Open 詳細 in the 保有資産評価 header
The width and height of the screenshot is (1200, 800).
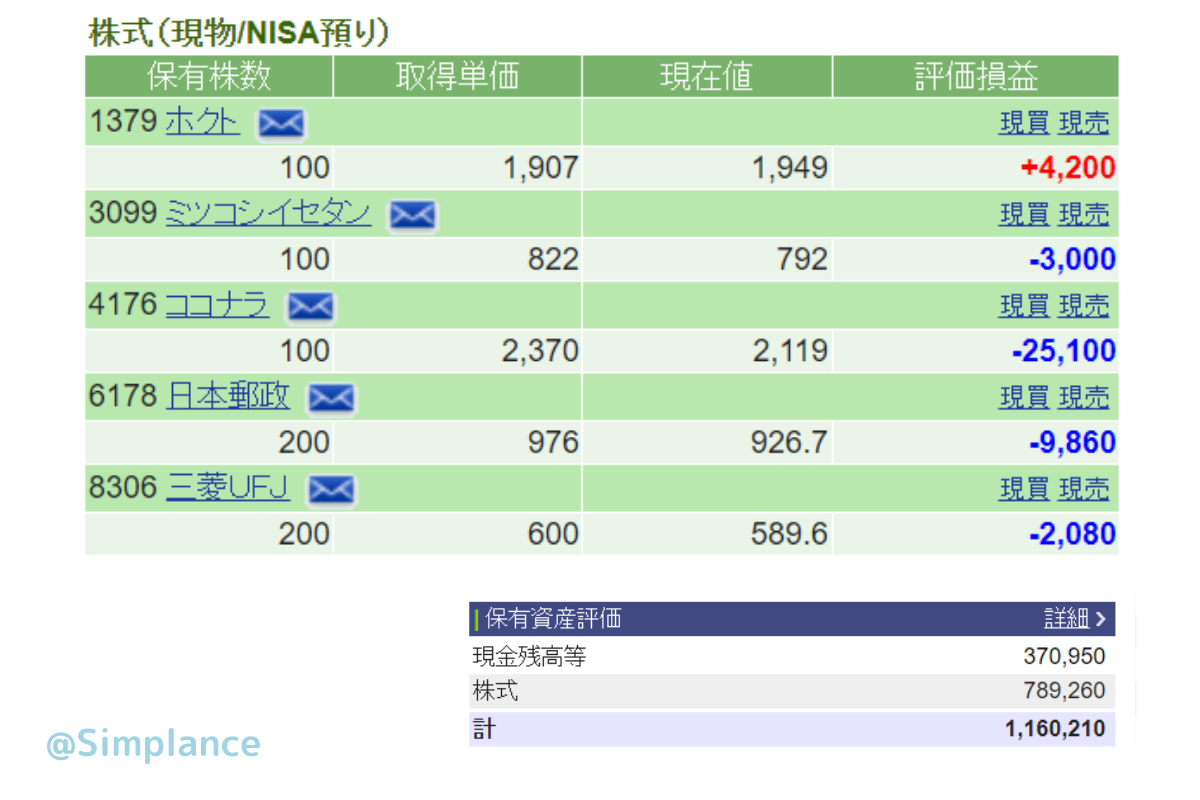[x=1075, y=619]
